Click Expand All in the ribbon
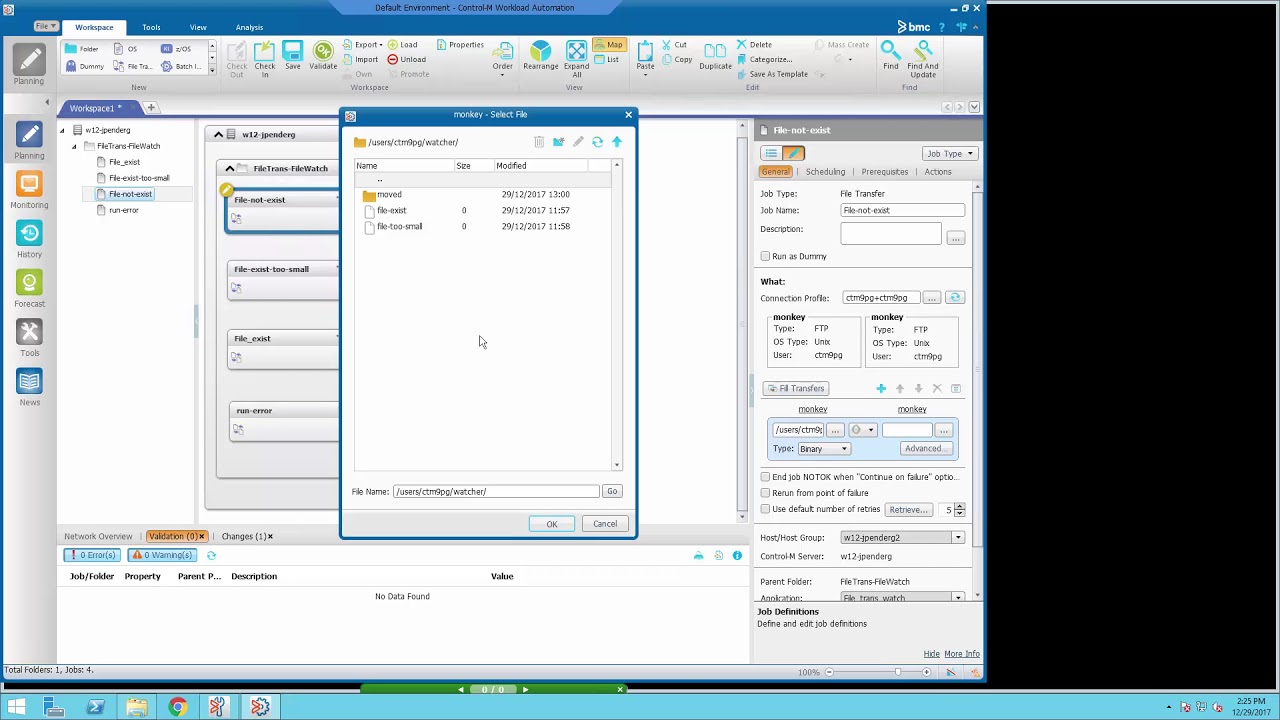1280x720 pixels. pos(577,60)
